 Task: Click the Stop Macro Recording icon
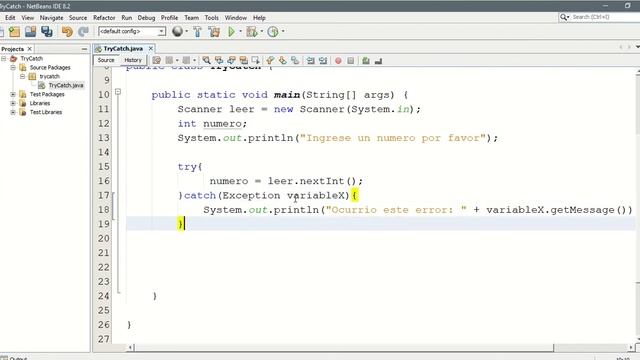click(x=350, y=61)
